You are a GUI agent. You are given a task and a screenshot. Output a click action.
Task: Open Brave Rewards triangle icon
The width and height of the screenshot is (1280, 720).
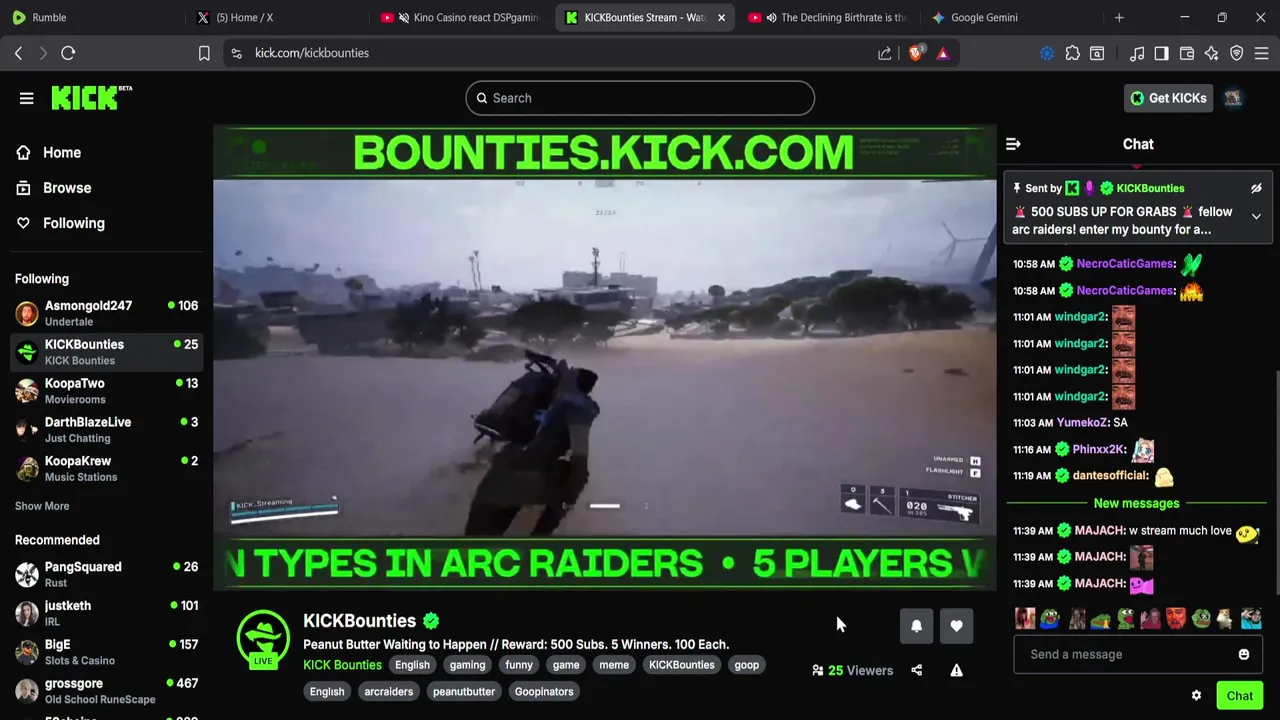tap(942, 53)
